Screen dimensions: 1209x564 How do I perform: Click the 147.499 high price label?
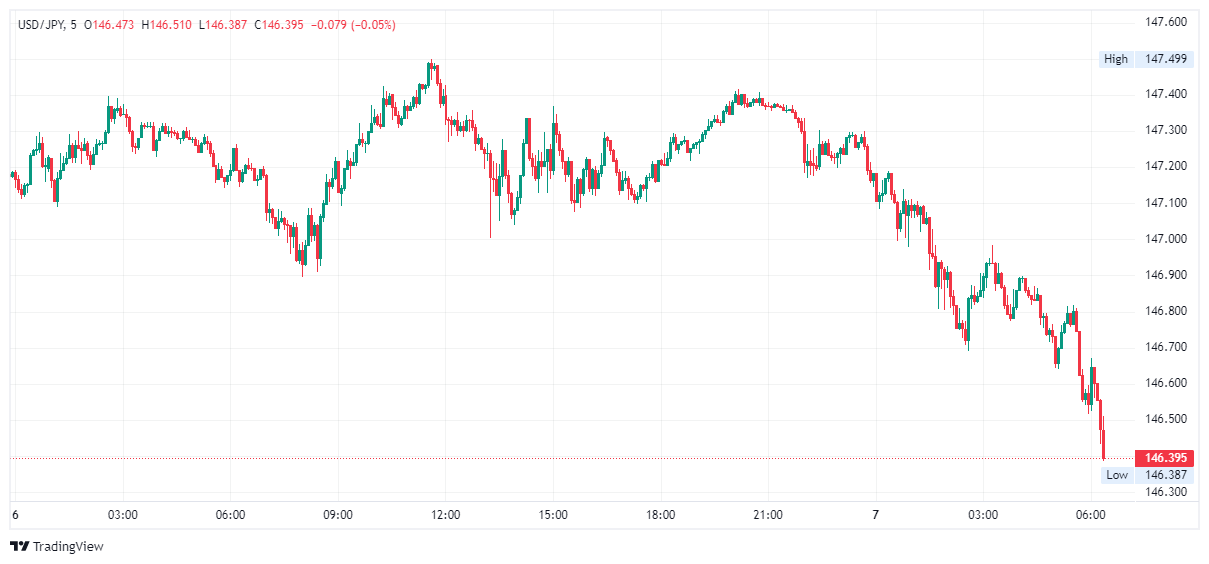coord(1165,59)
